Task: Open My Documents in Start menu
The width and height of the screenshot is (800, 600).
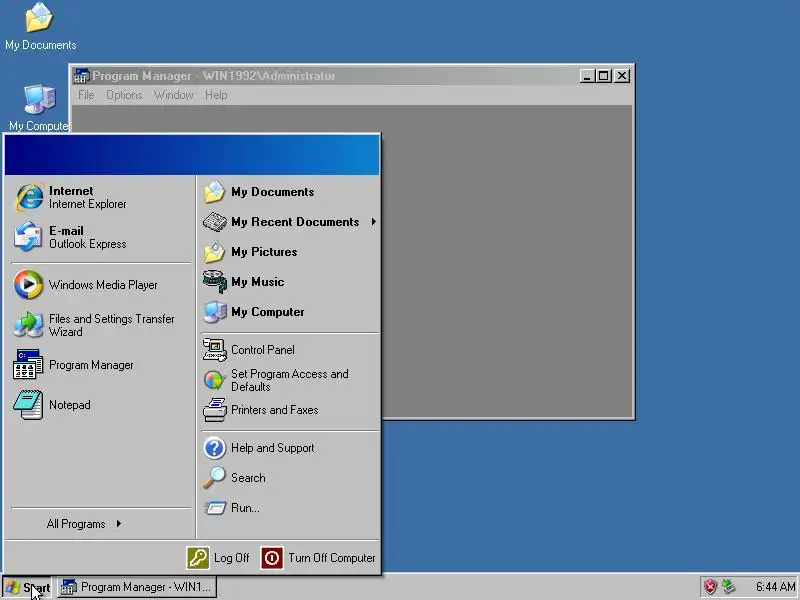Action: (x=290, y=192)
